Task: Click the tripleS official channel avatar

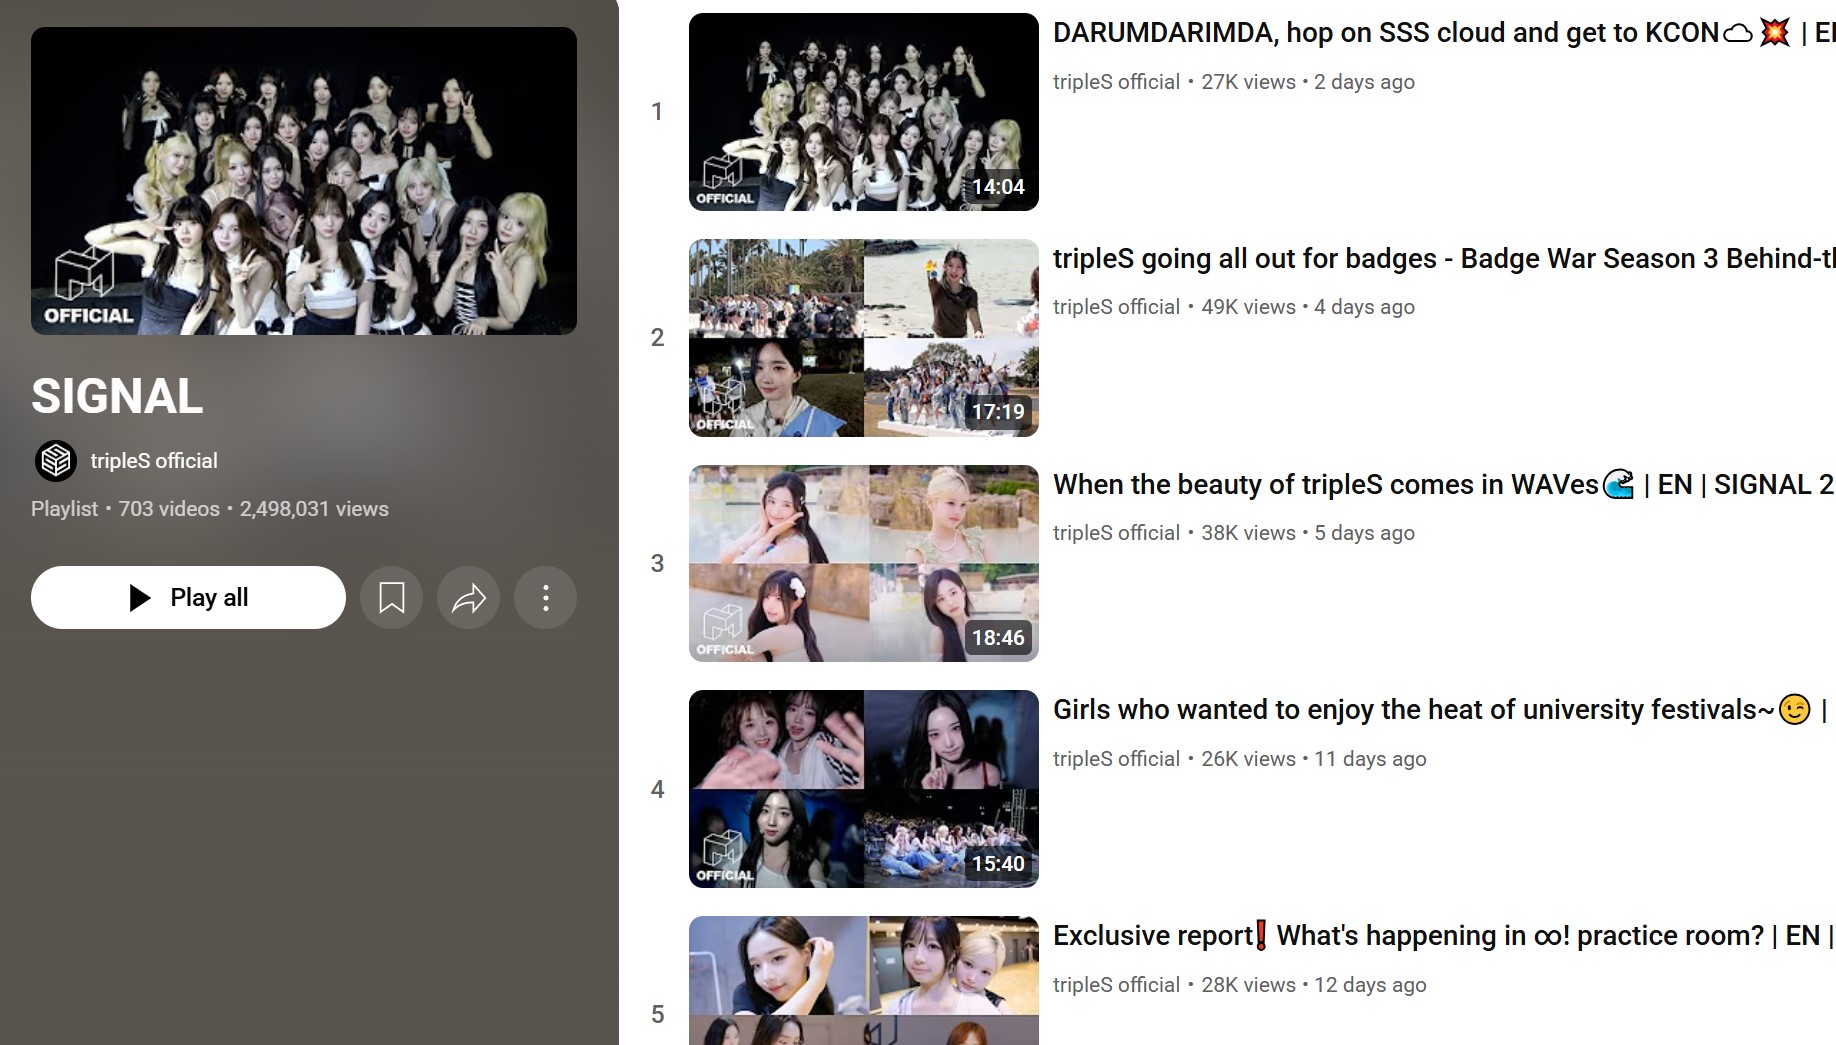Action: point(56,461)
